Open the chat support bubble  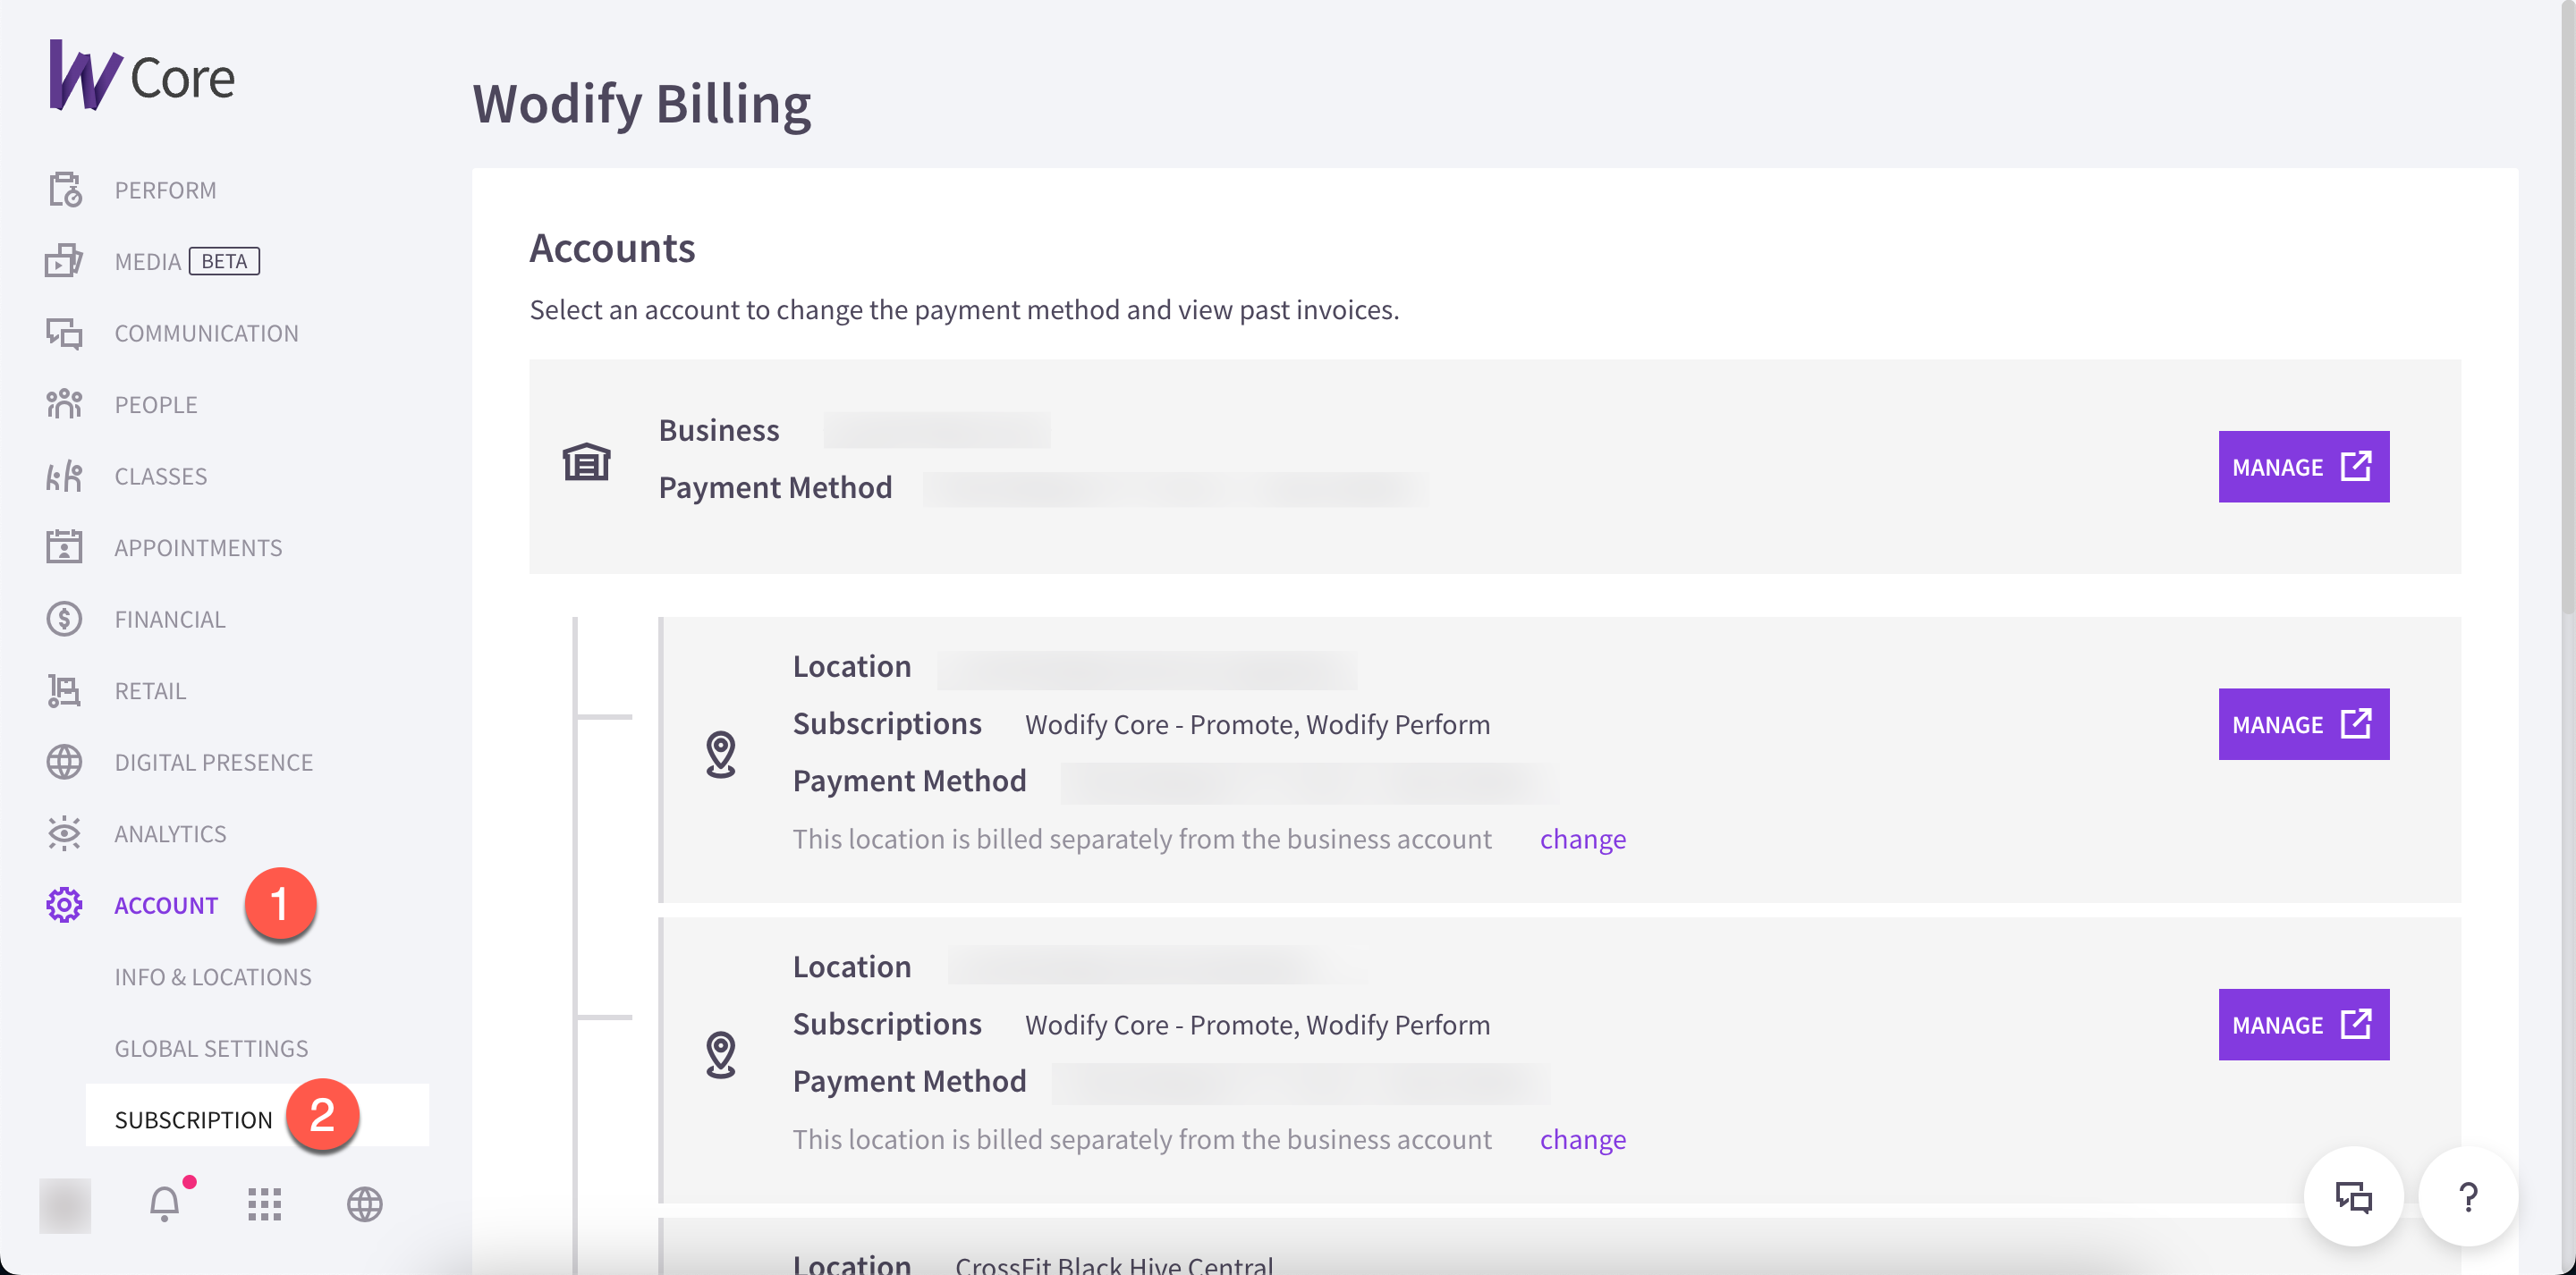pos(2353,1197)
